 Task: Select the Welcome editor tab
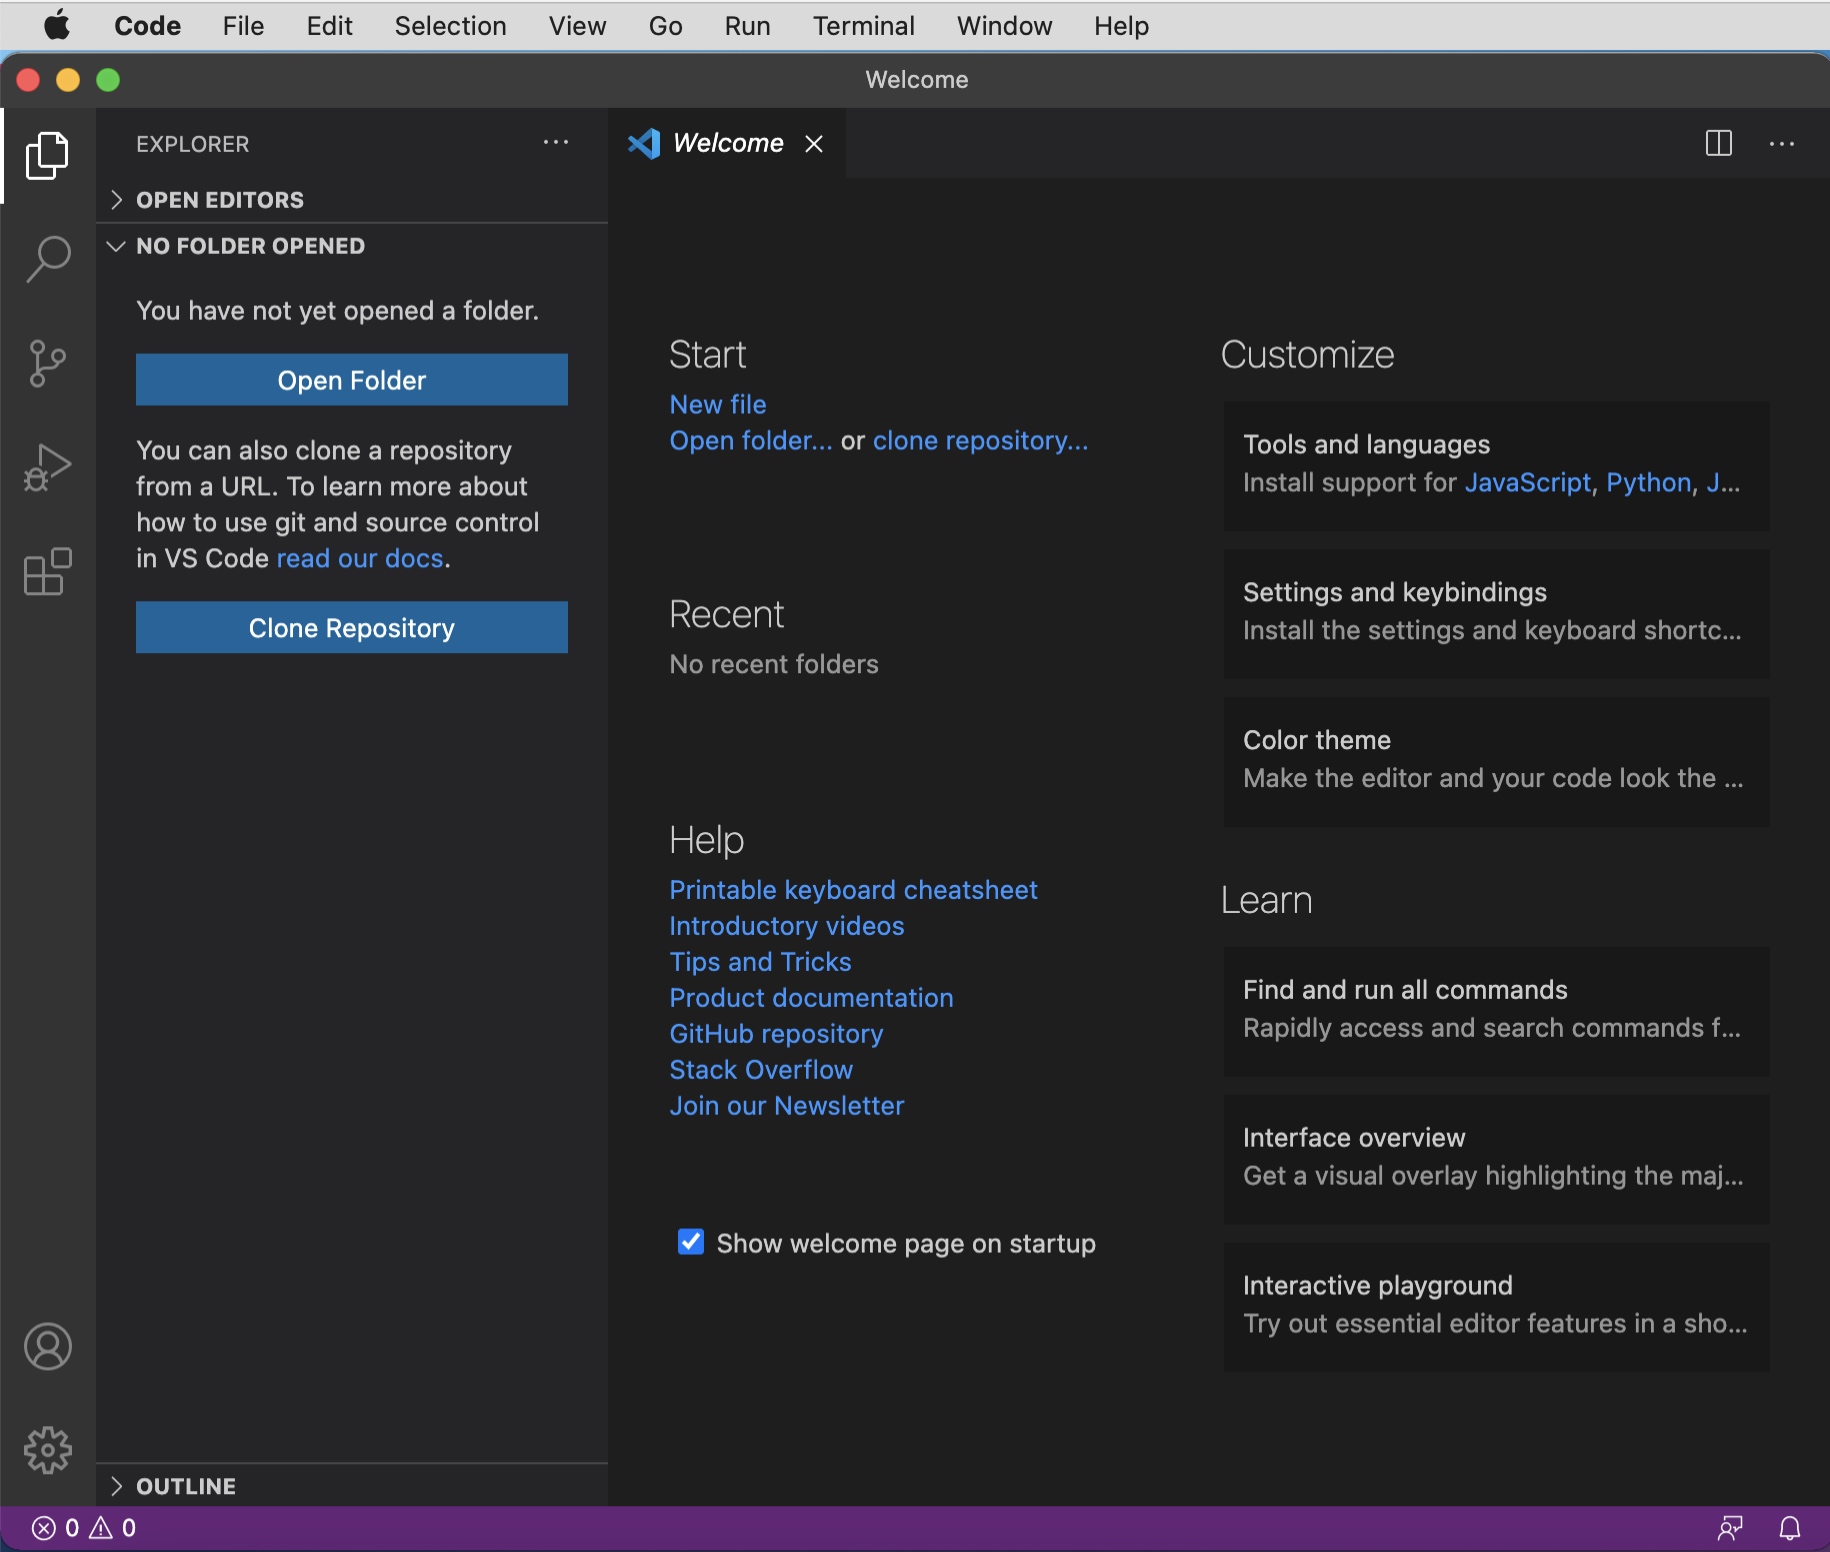728,143
